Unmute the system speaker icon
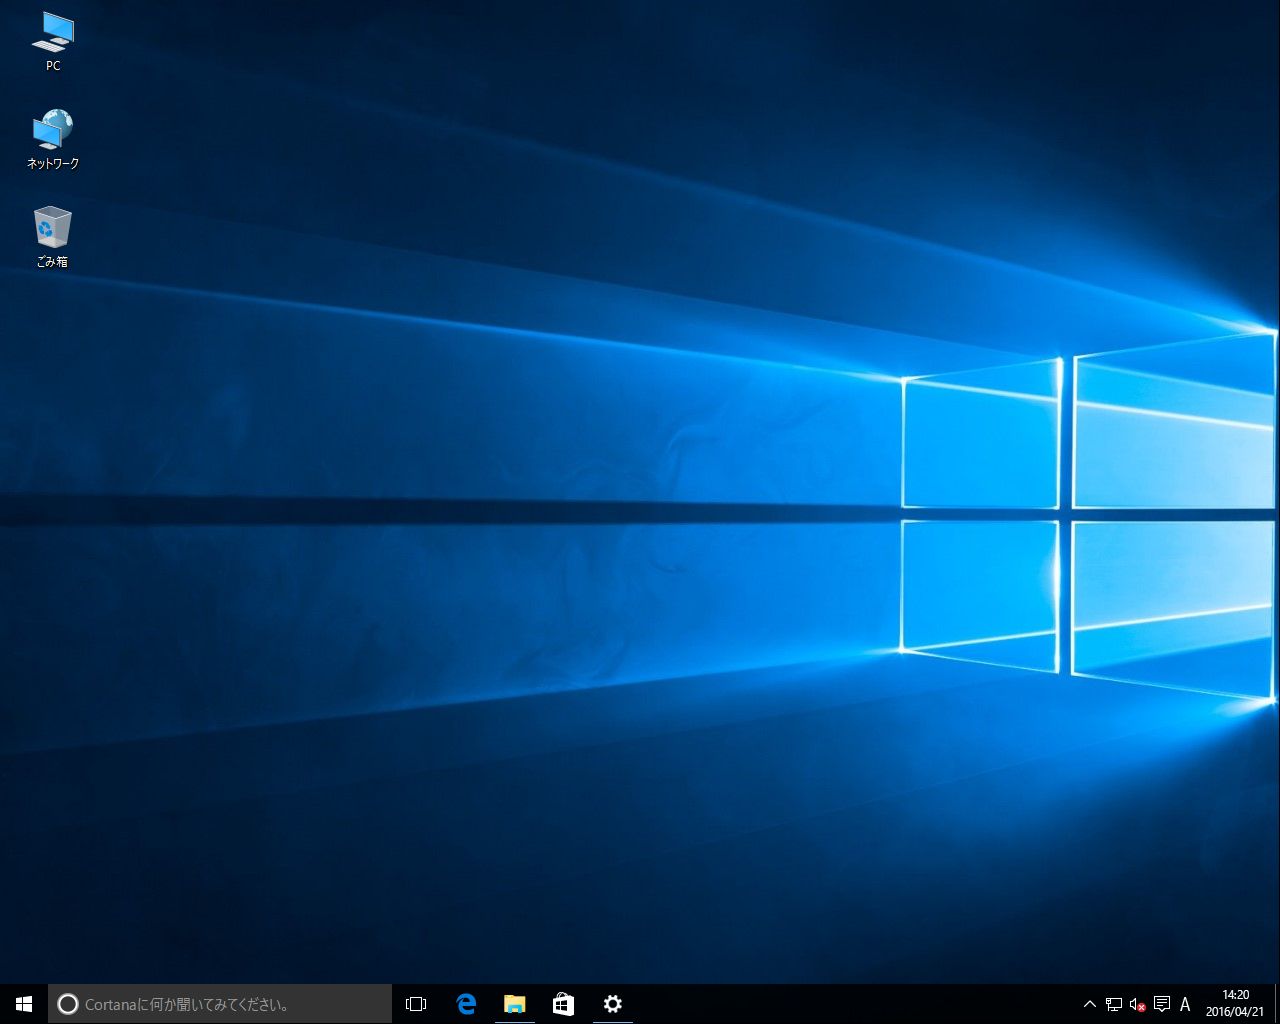The height and width of the screenshot is (1024, 1280). click(x=1137, y=1004)
